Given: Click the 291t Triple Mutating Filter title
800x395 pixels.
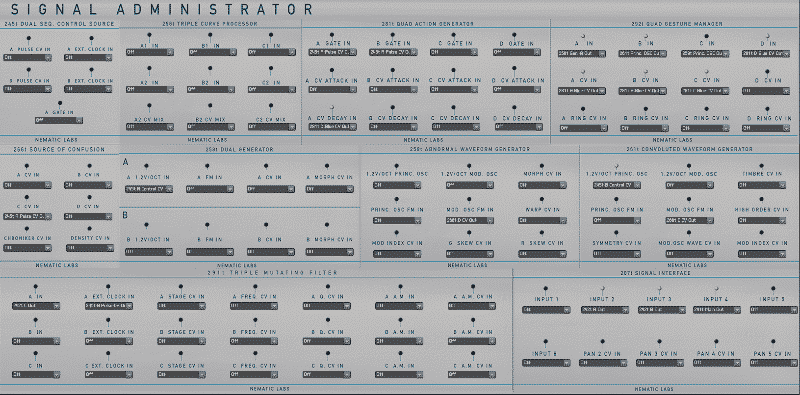Looking at the screenshot, I should pyautogui.click(x=272, y=273).
